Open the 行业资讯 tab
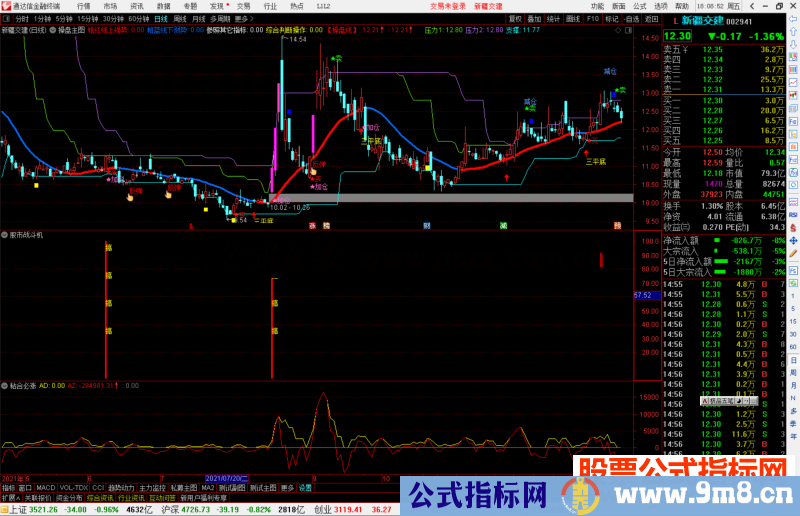Screen dimensions: 800x516 click(131, 498)
